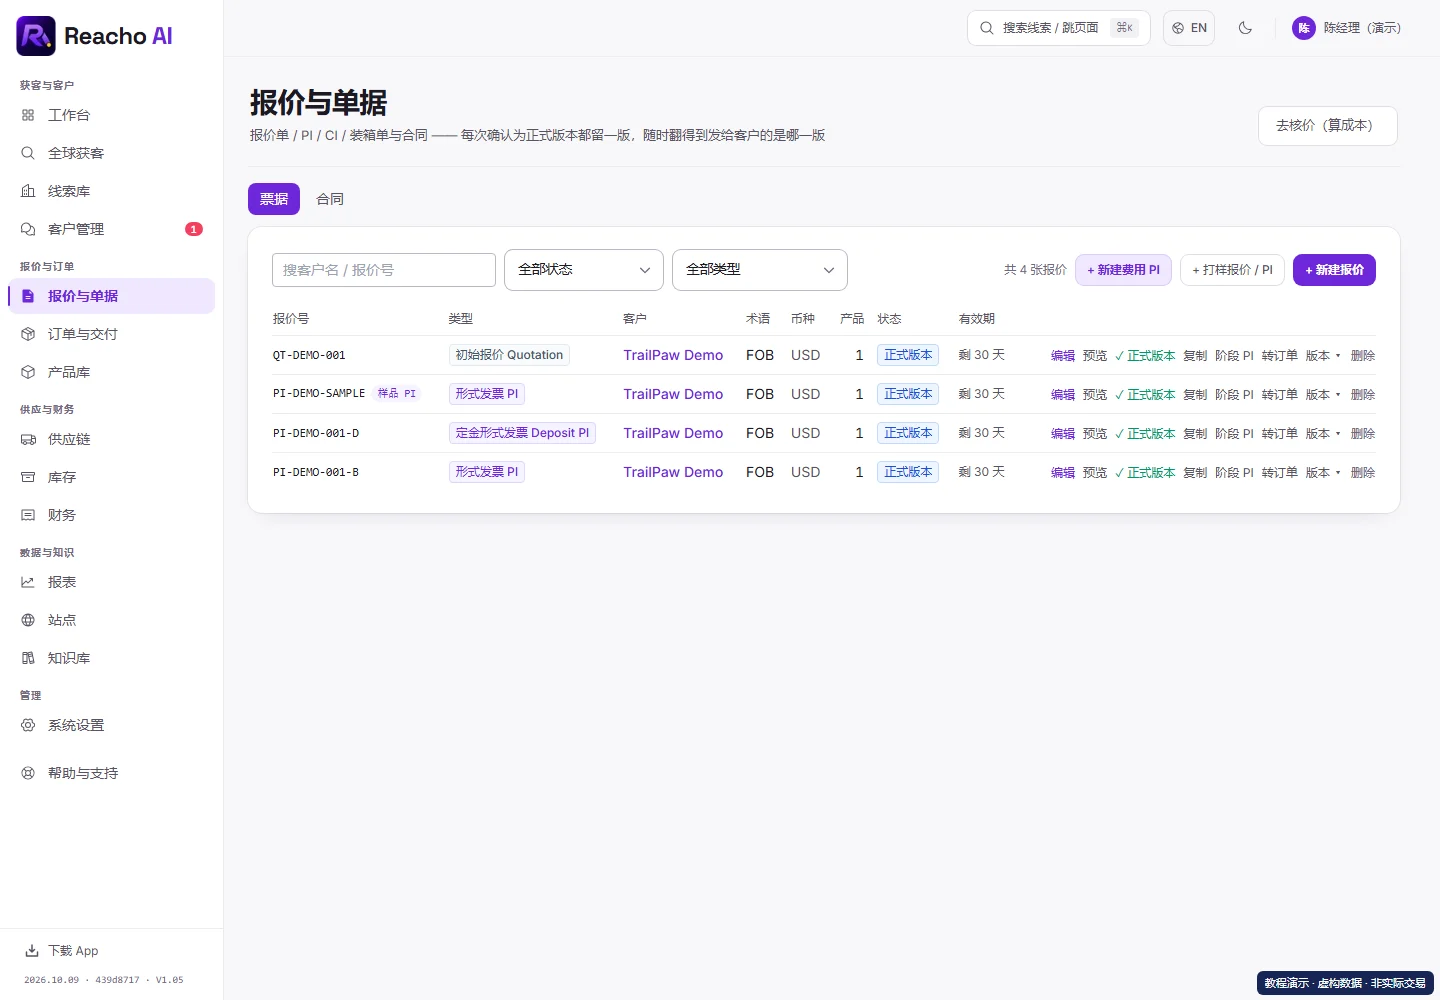The image size is (1440, 1000).
Task: Click the + 新建报价 button
Action: (1334, 270)
